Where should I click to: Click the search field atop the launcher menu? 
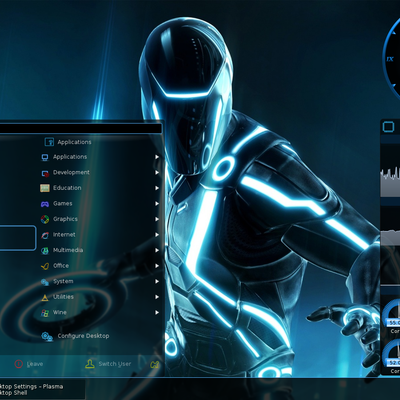point(81,129)
